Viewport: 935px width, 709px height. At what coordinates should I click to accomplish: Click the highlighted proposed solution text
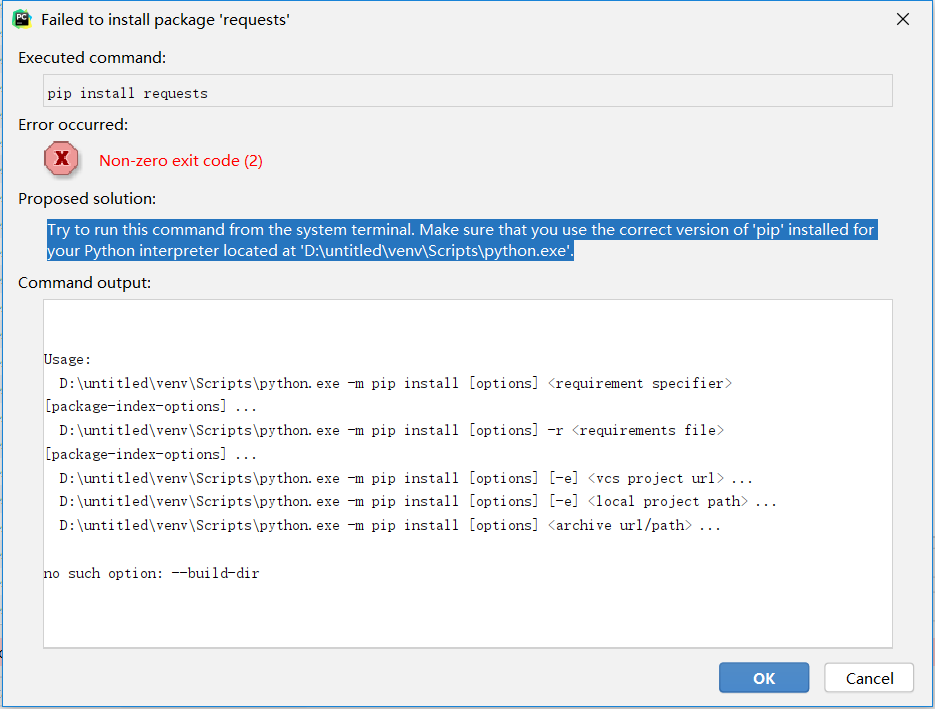[x=460, y=240]
